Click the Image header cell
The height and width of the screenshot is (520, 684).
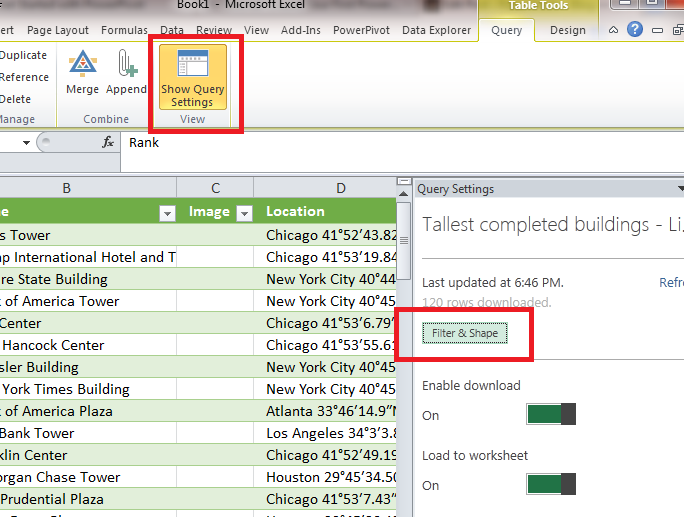click(215, 211)
